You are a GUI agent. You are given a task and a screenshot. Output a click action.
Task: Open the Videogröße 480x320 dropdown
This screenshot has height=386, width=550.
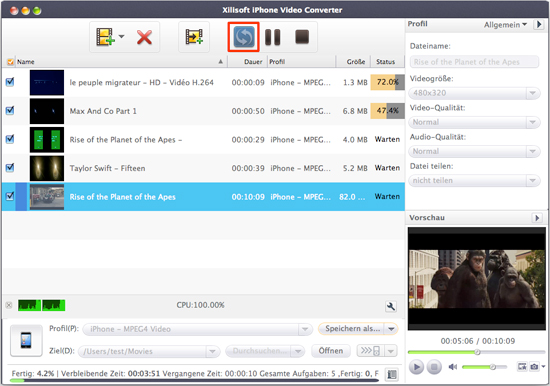[x=474, y=93]
